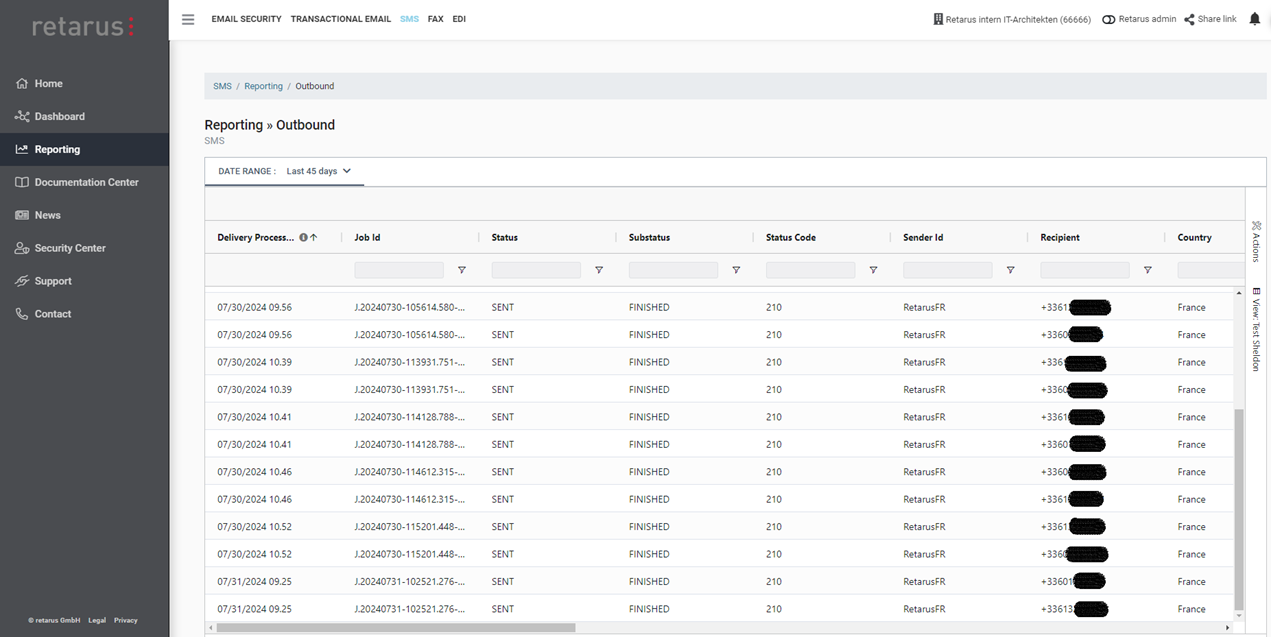The width and height of the screenshot is (1271, 637).
Task: Click the info icon beside Delivery Process
Action: click(303, 238)
